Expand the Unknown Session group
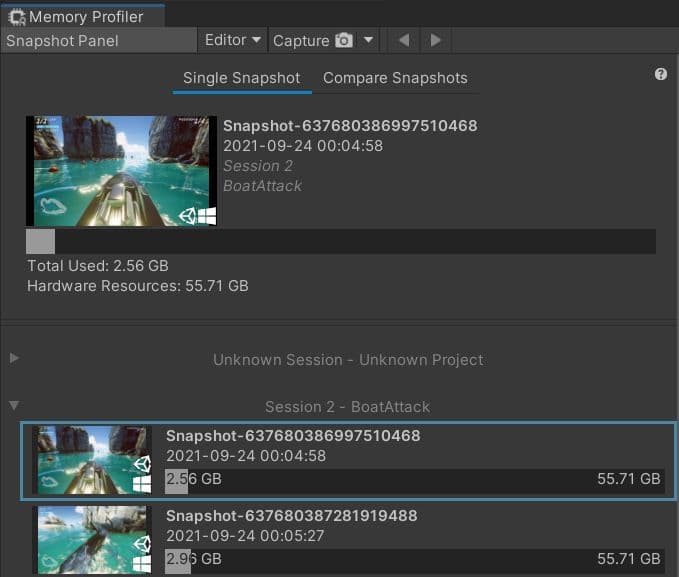The image size is (679, 577). click(x=14, y=358)
